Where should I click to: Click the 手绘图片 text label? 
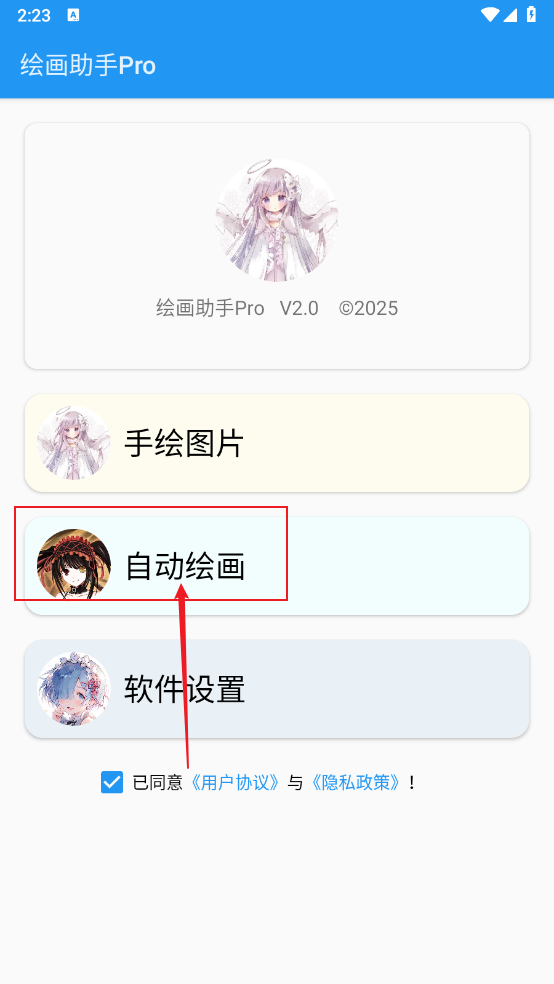(x=184, y=443)
